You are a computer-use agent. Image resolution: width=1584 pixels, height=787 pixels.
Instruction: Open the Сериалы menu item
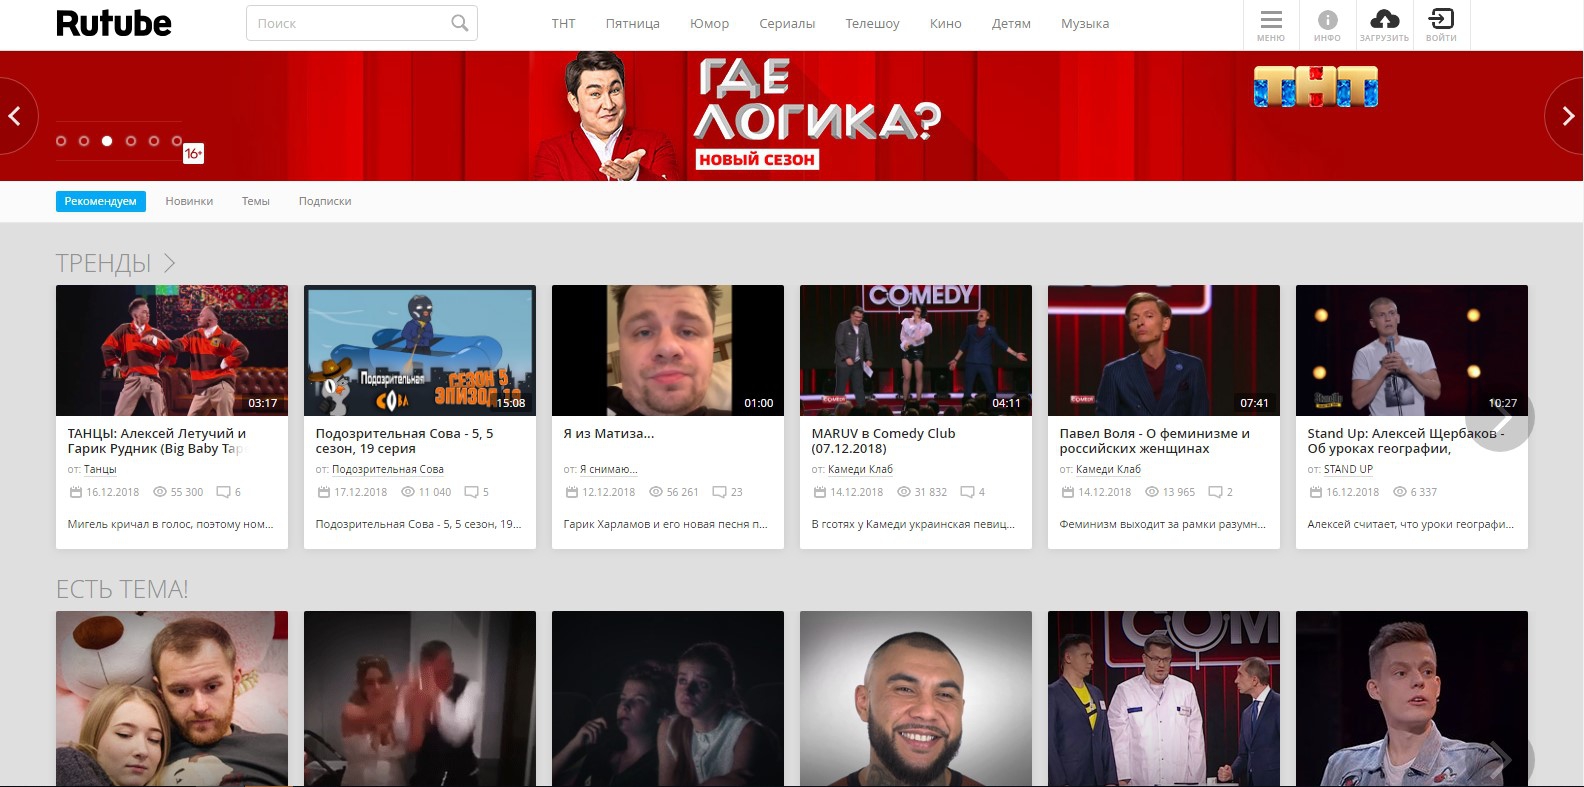coord(787,23)
